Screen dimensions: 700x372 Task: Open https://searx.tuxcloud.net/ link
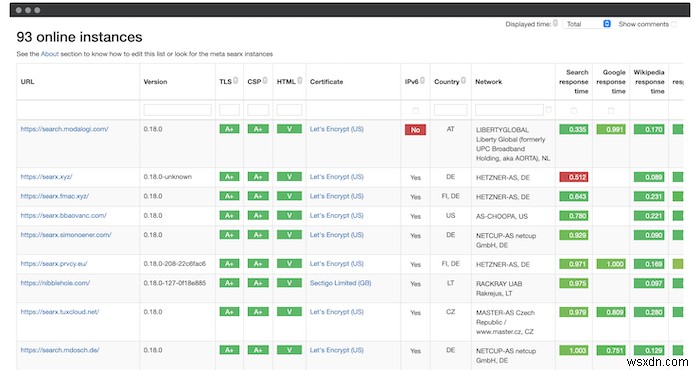click(60, 312)
